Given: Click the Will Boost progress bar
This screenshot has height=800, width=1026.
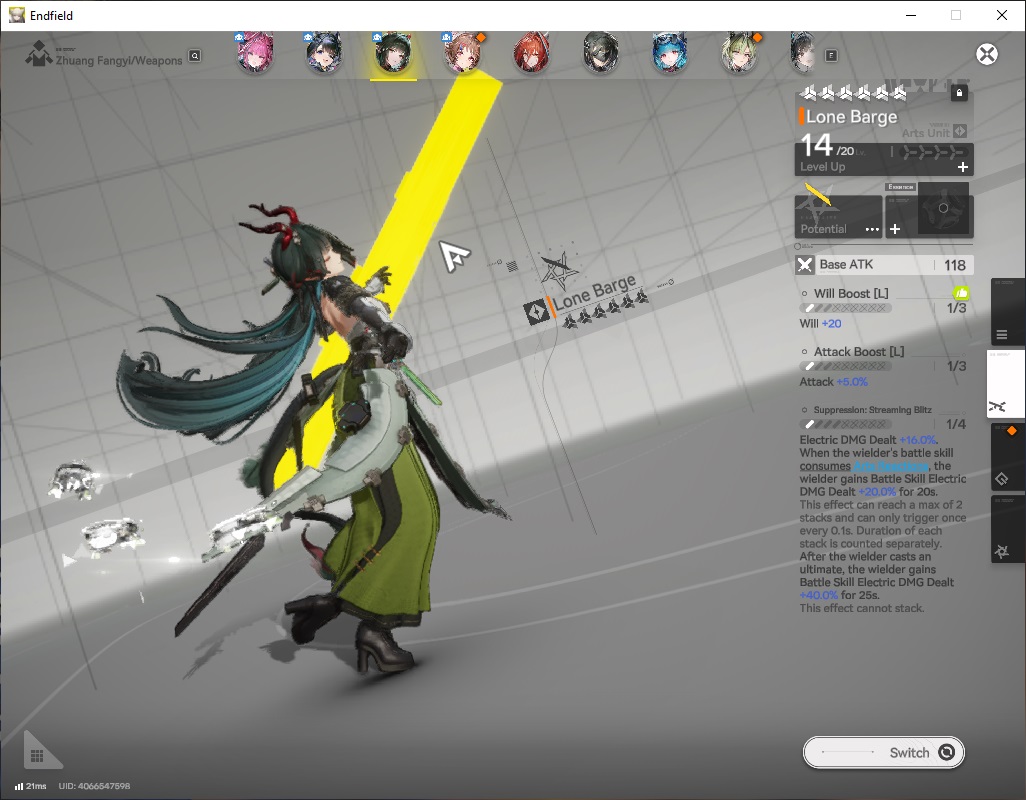Looking at the screenshot, I should pos(845,308).
